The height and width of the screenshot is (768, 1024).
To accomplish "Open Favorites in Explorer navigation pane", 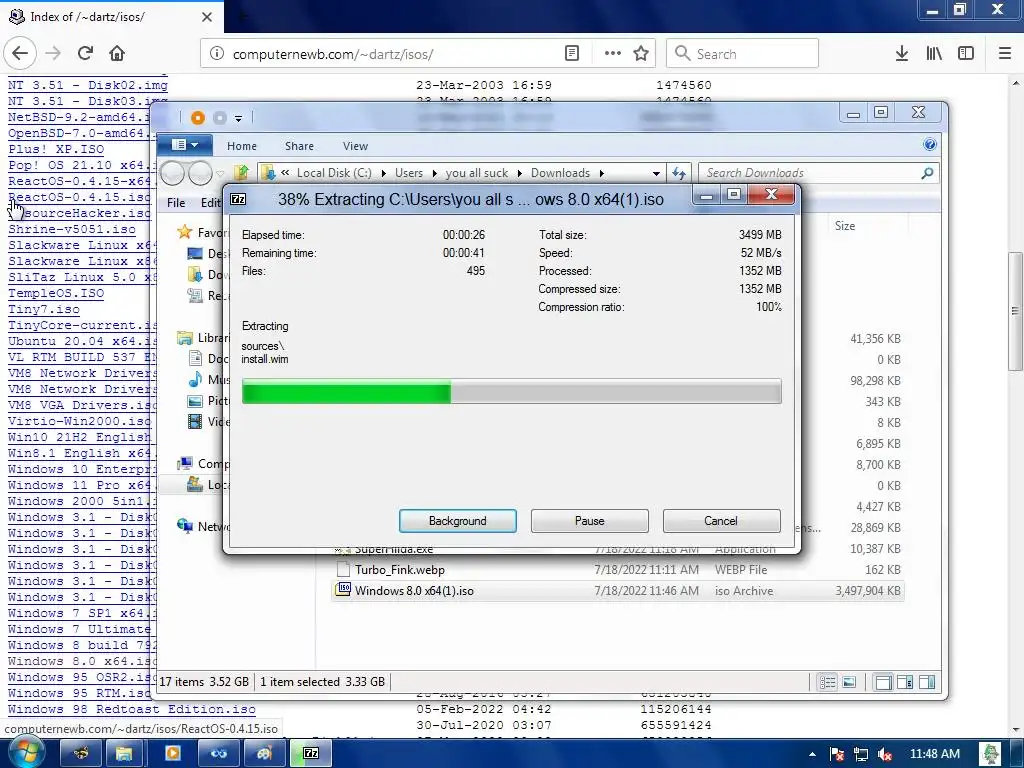I will pyautogui.click(x=203, y=232).
